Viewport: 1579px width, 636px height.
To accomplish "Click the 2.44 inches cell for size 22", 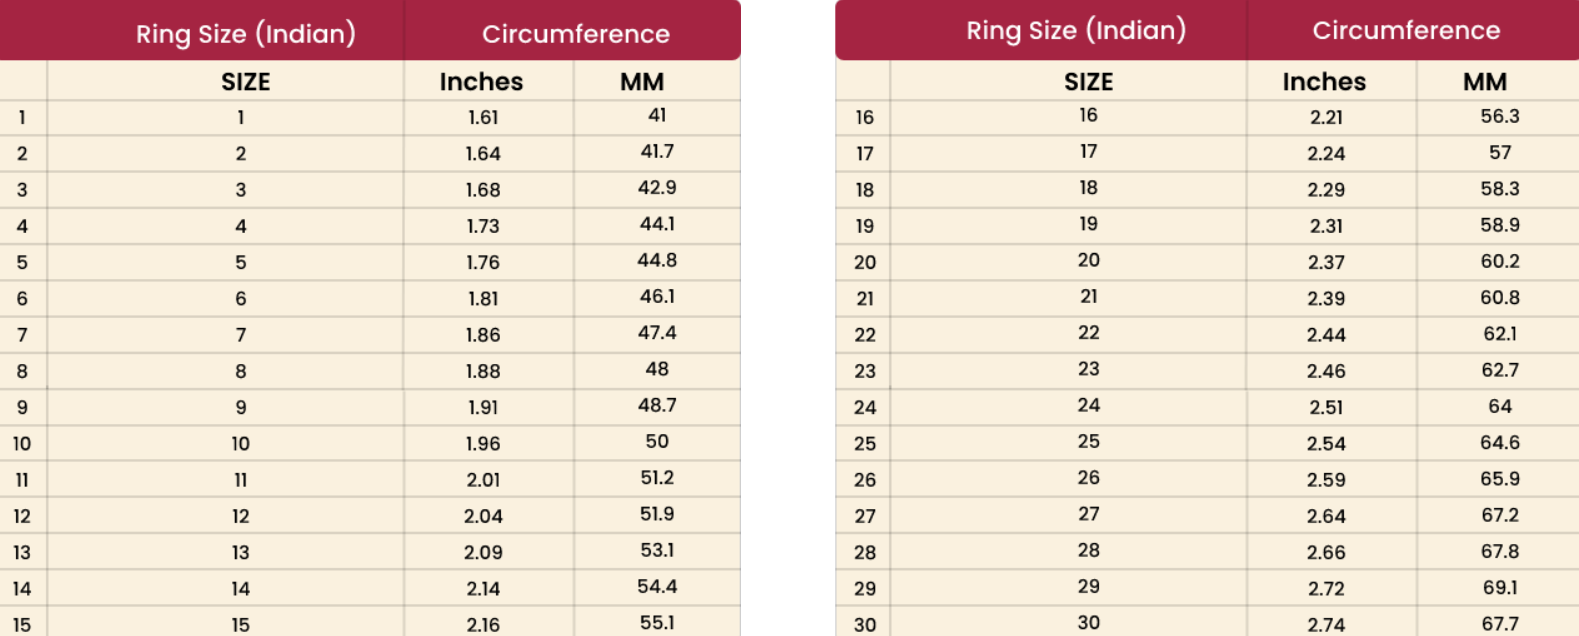I will pyautogui.click(x=1326, y=335).
